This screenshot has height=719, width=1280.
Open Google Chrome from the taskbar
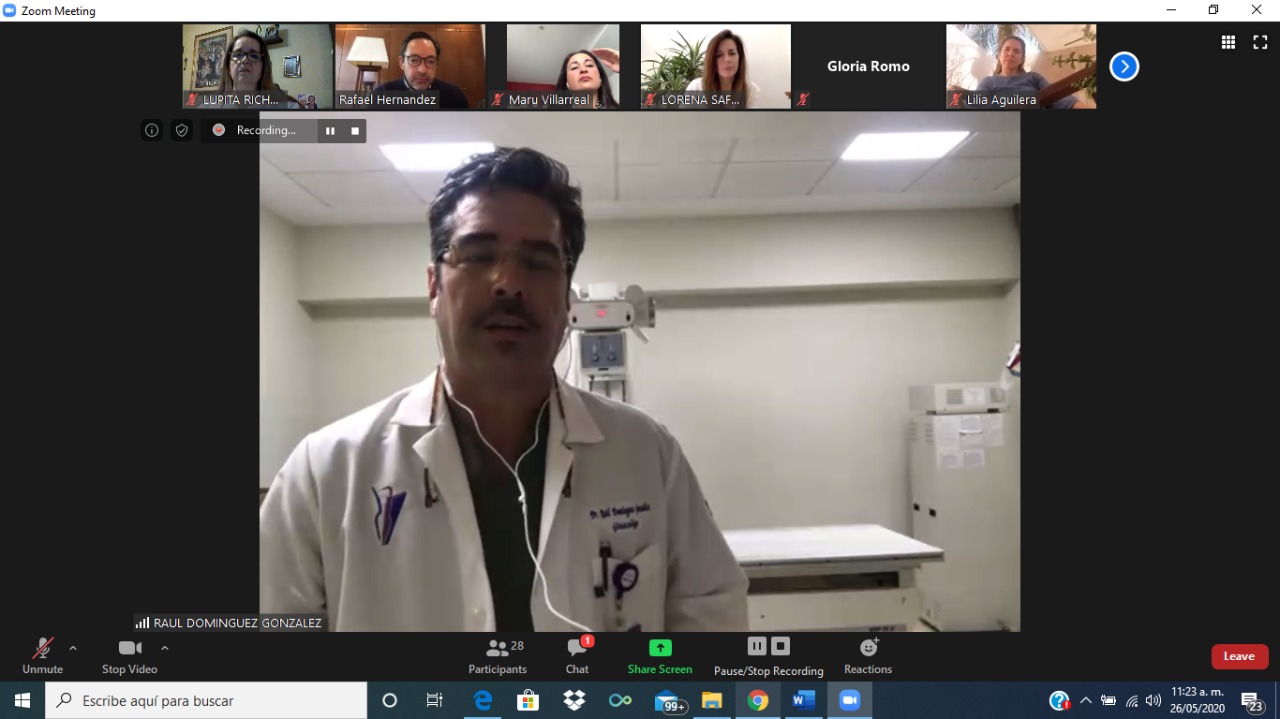pyautogui.click(x=758, y=701)
